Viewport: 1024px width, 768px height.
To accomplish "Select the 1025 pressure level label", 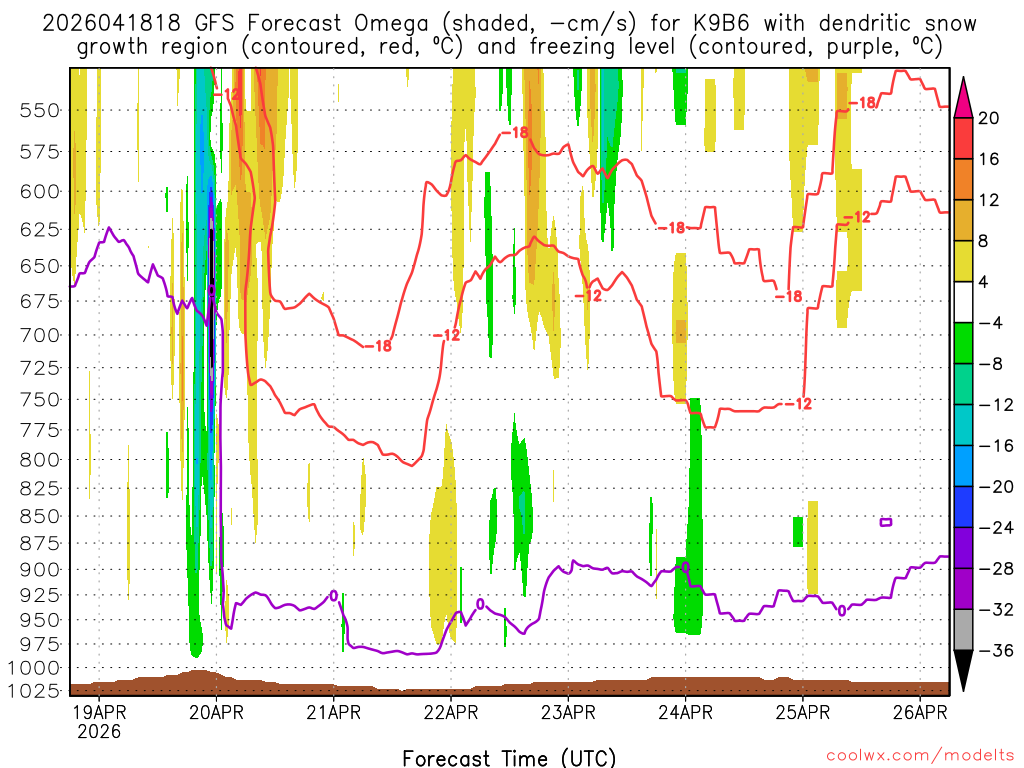I will (x=33, y=690).
